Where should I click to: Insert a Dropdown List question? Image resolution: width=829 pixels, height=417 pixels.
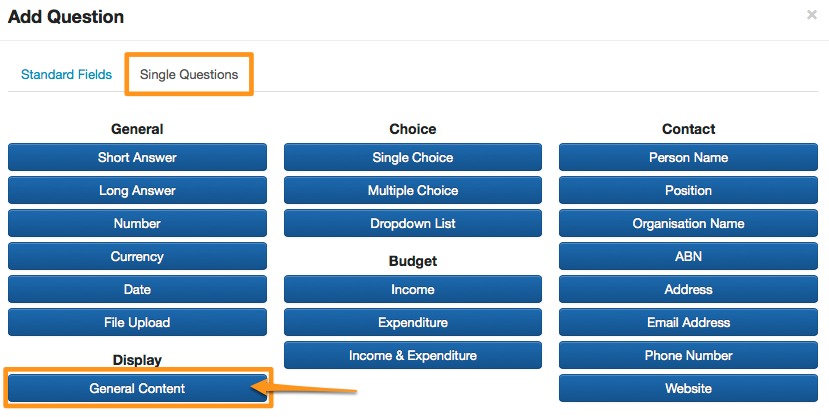coord(412,223)
